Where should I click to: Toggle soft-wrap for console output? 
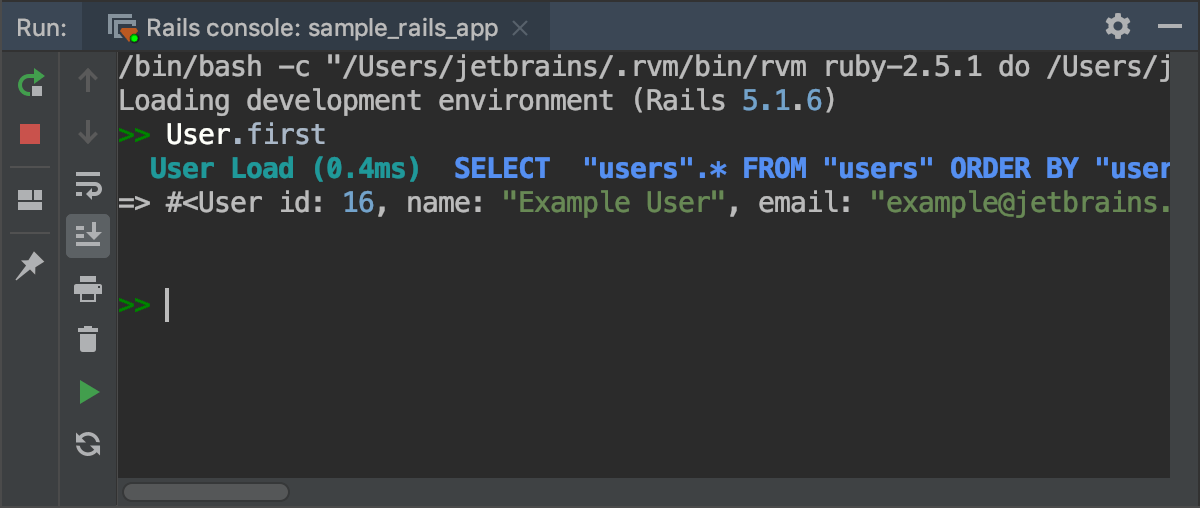tap(88, 185)
